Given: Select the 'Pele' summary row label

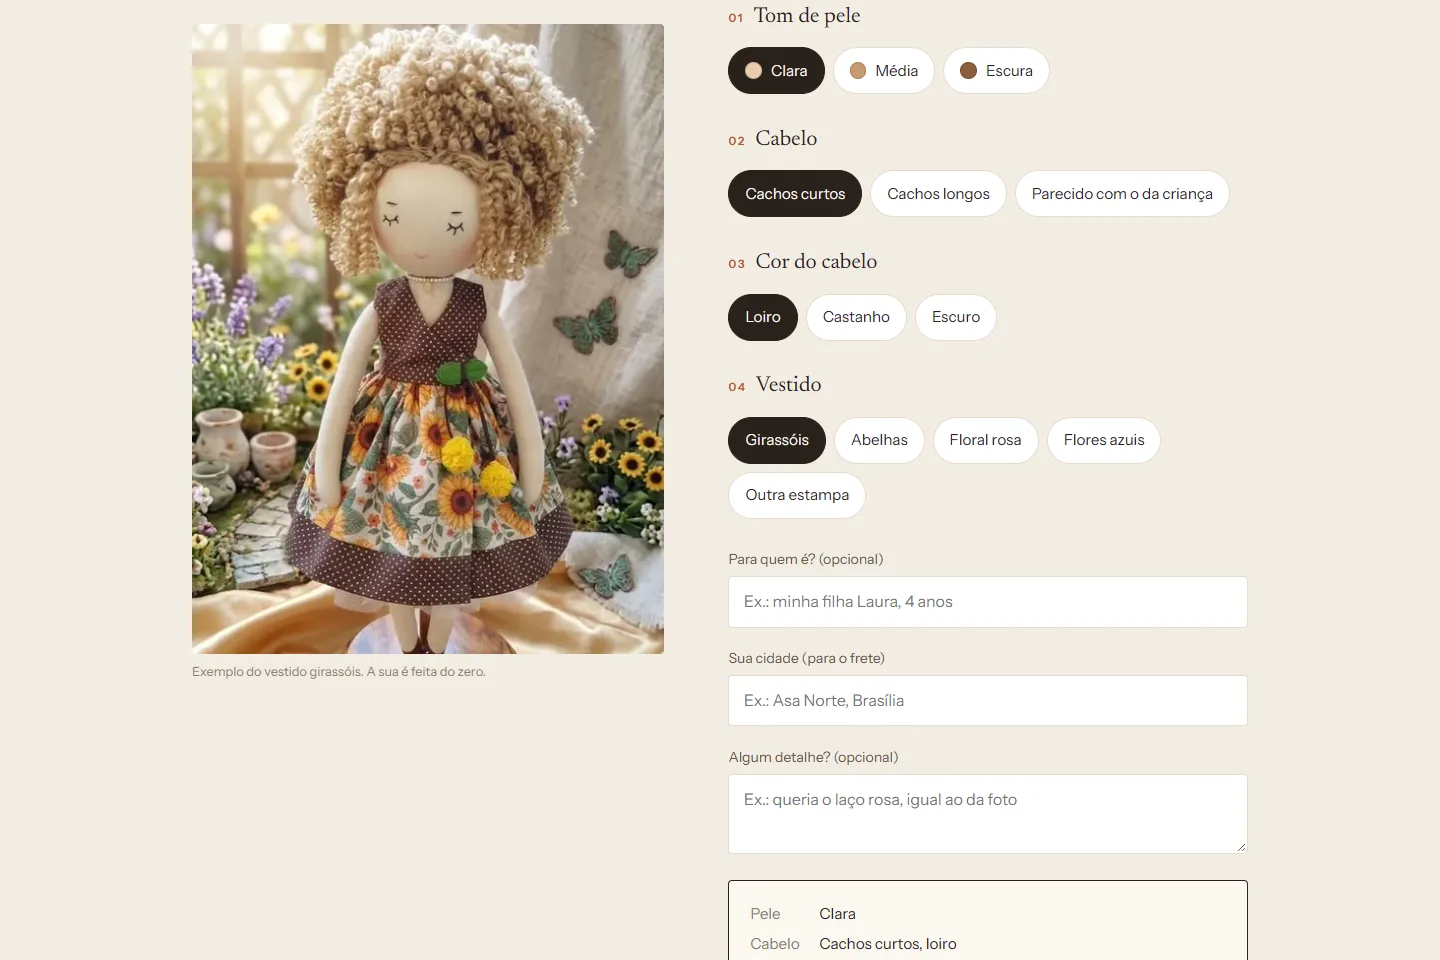Looking at the screenshot, I should tap(765, 914).
